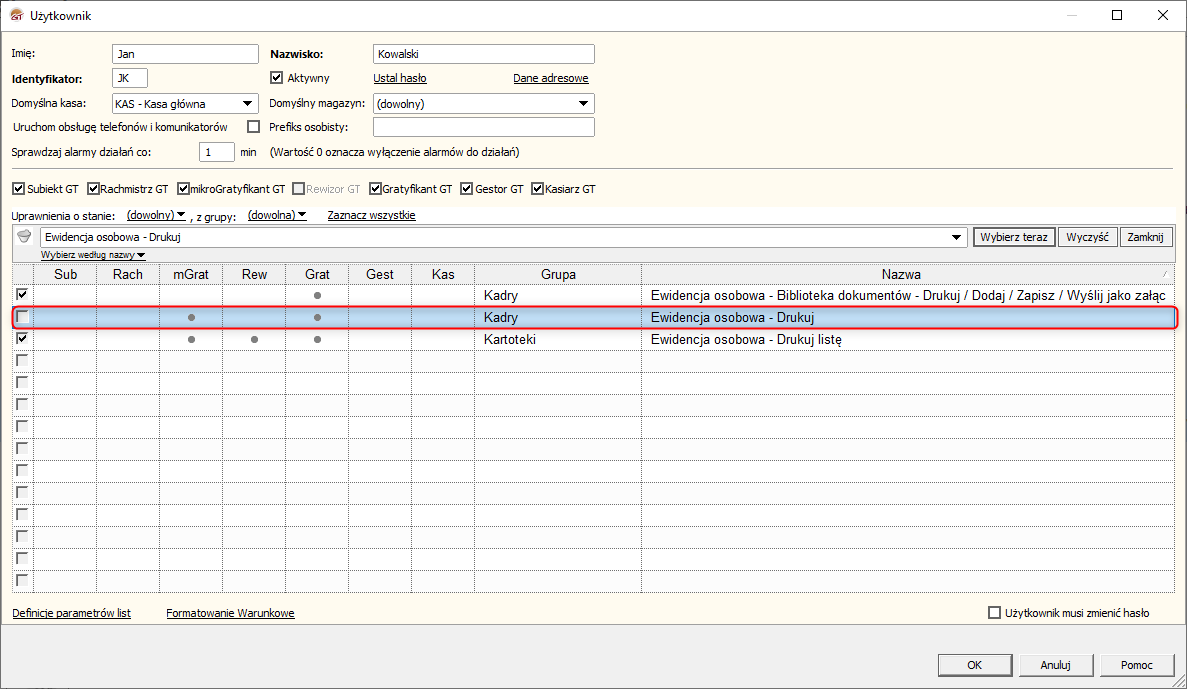Sort by the Rew column header
Screen dimensions: 1187x689
click(x=254, y=274)
